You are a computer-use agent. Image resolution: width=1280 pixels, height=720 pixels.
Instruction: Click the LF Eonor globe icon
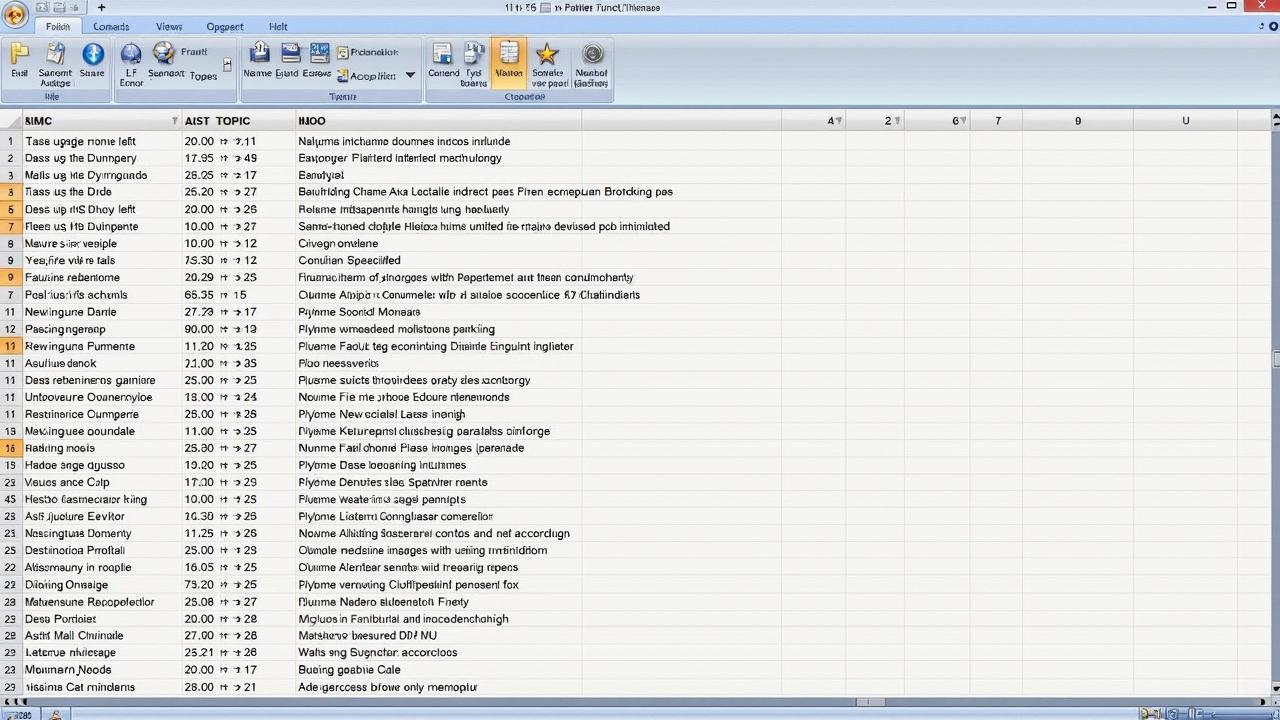click(131, 54)
